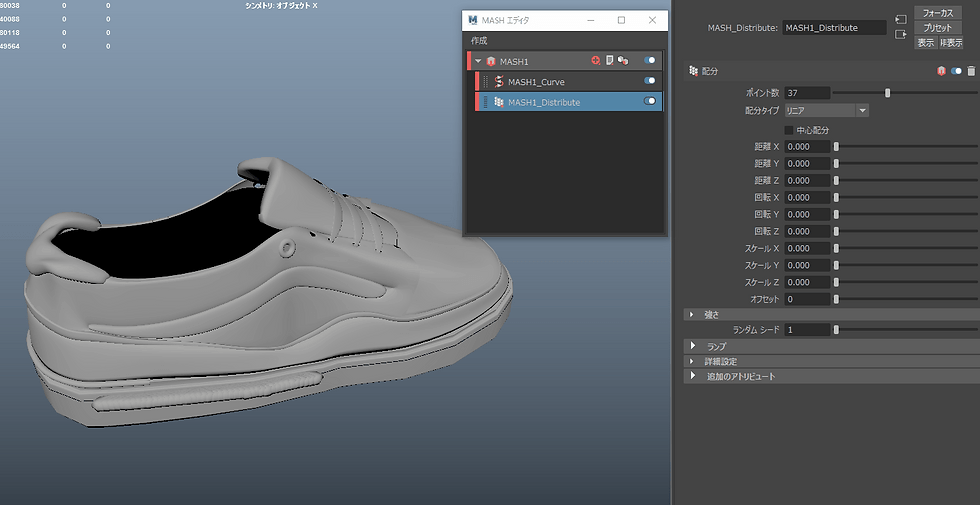Expand the 強さ section
The image size is (980, 505).
691,315
